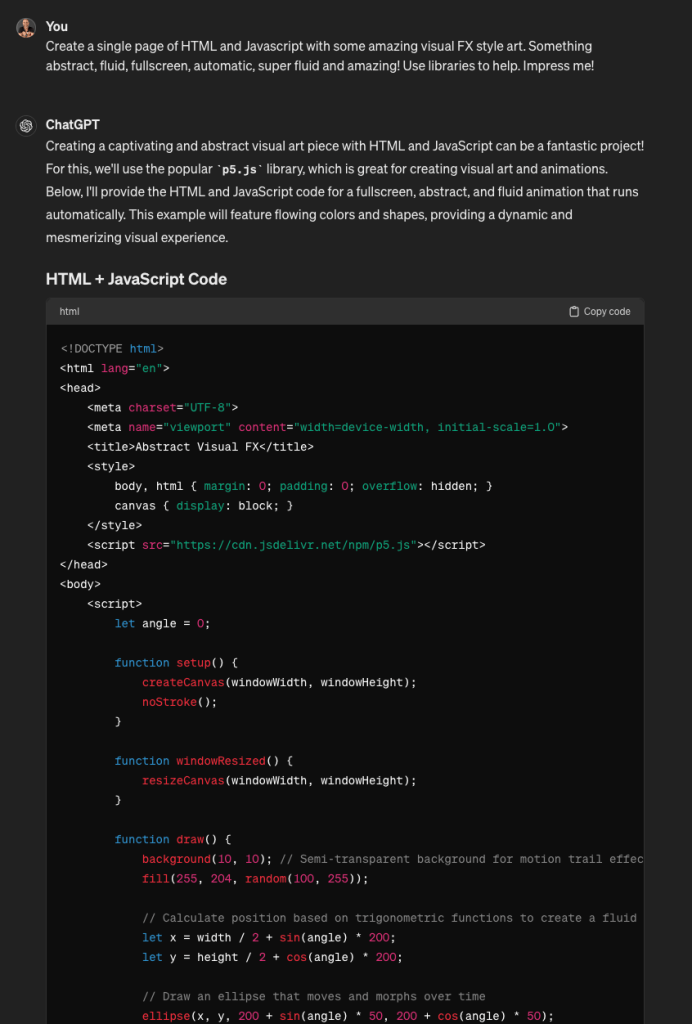This screenshot has width=692, height=1024.
Task: Click the "You" sender name
Action: point(57,26)
